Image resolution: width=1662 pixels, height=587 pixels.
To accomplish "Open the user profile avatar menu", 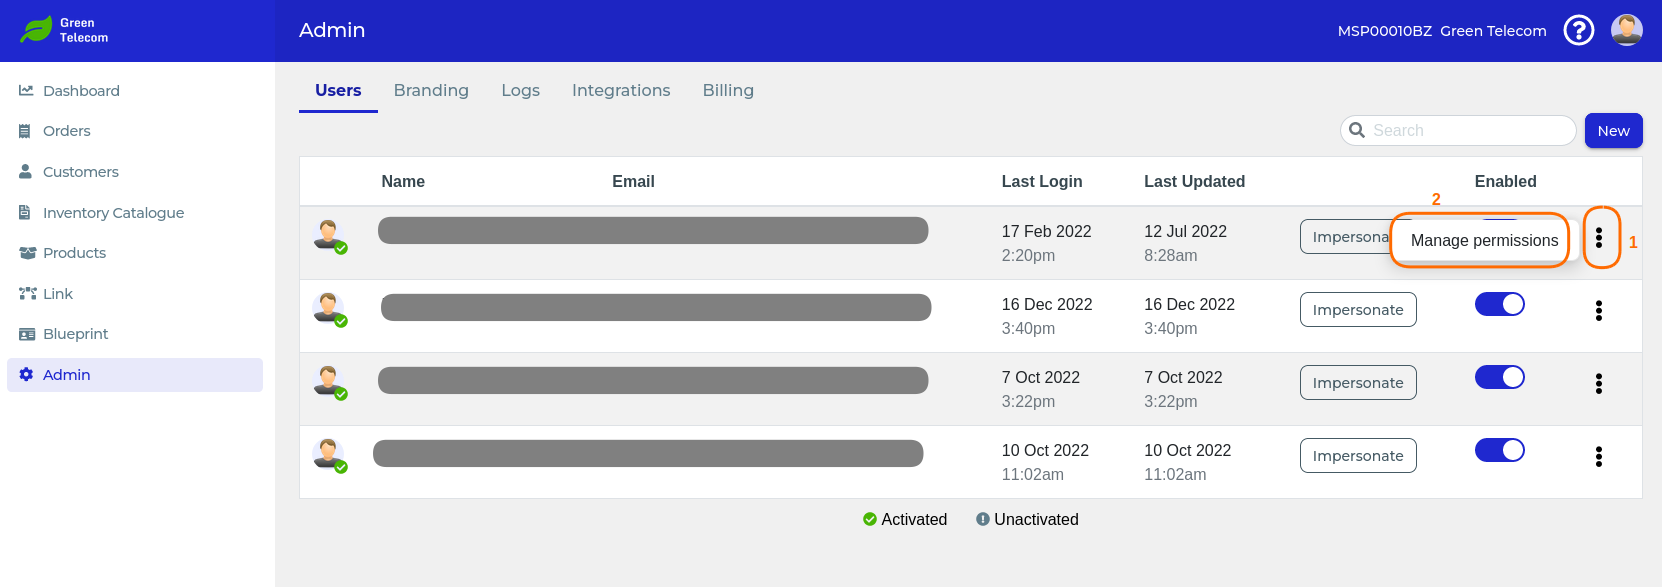I will coord(1627,30).
